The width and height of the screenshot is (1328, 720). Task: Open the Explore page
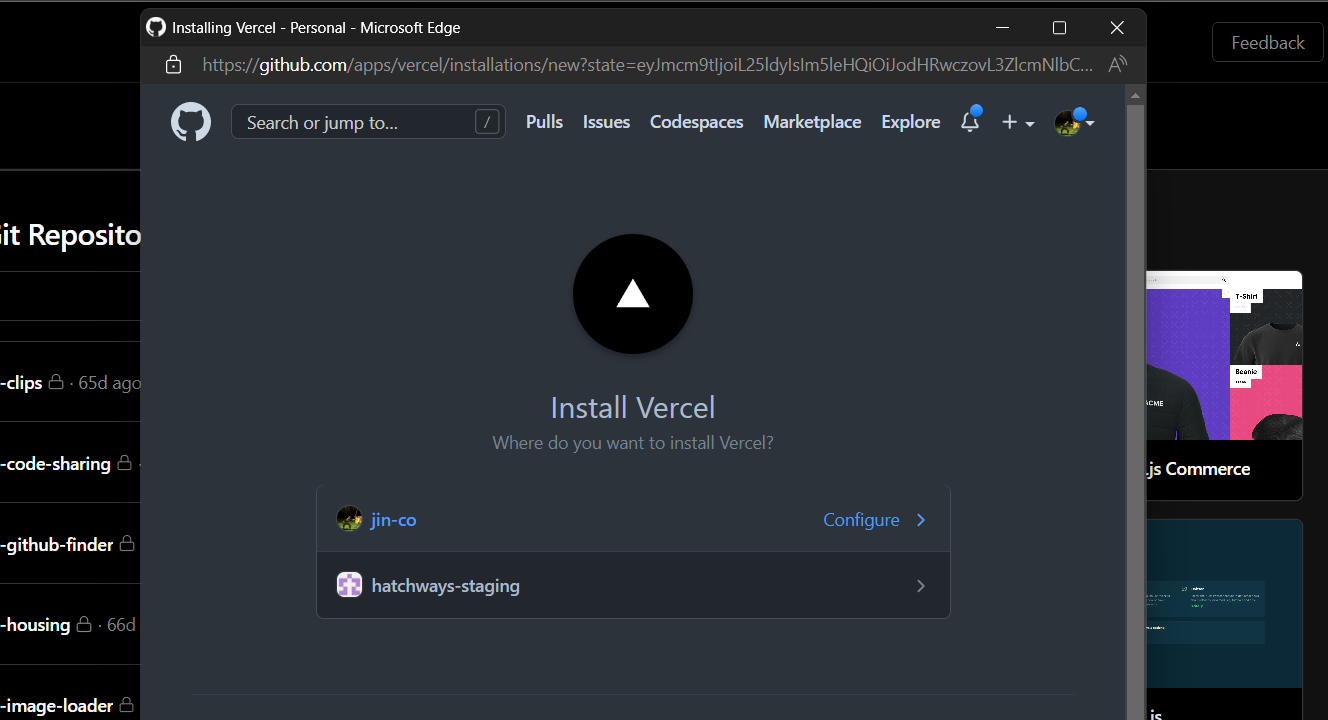pos(910,122)
